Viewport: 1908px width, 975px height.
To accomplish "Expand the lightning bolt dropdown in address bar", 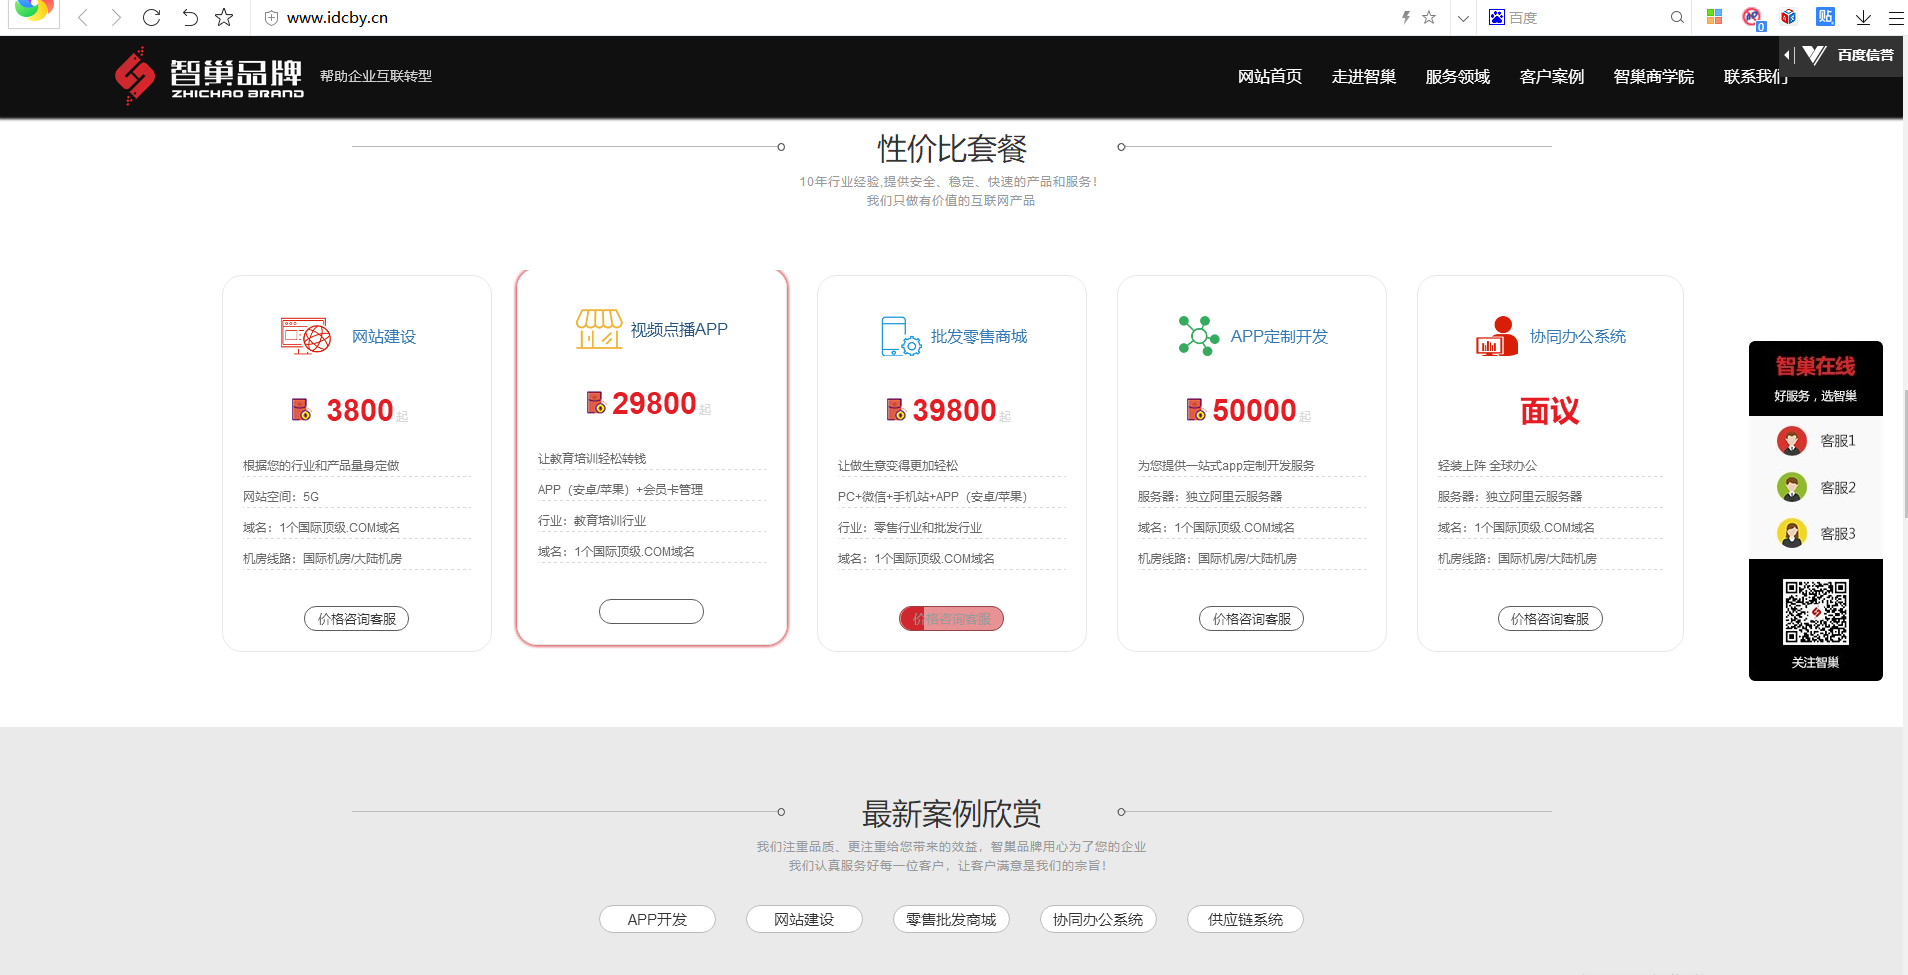I will (x=1408, y=17).
